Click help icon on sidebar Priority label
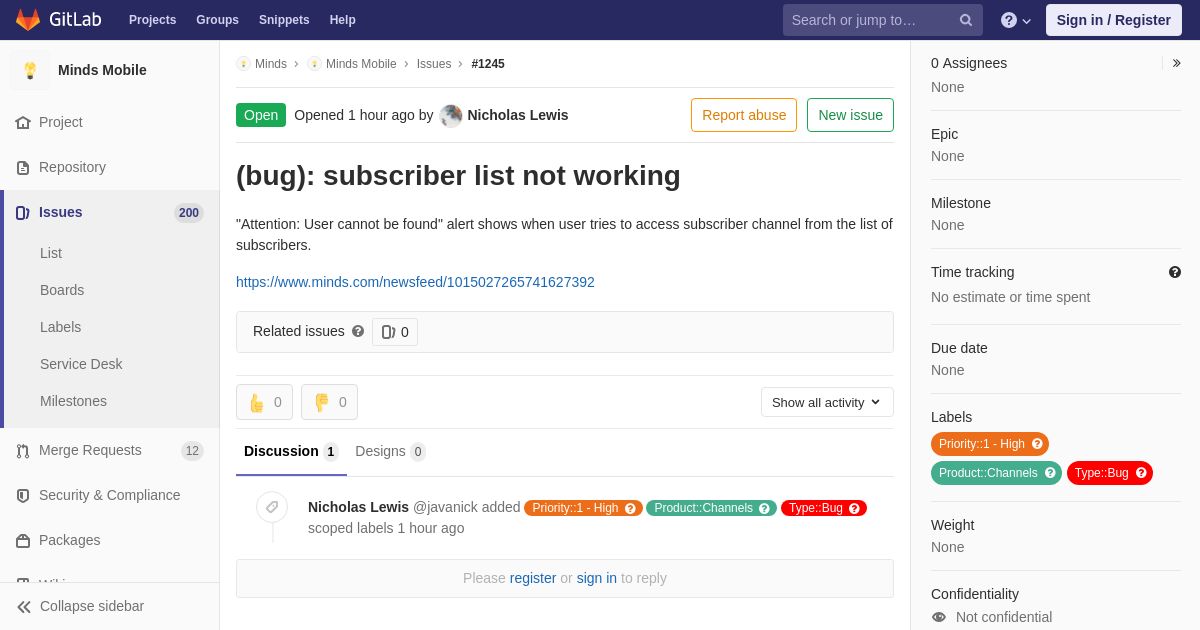 pos(1037,444)
